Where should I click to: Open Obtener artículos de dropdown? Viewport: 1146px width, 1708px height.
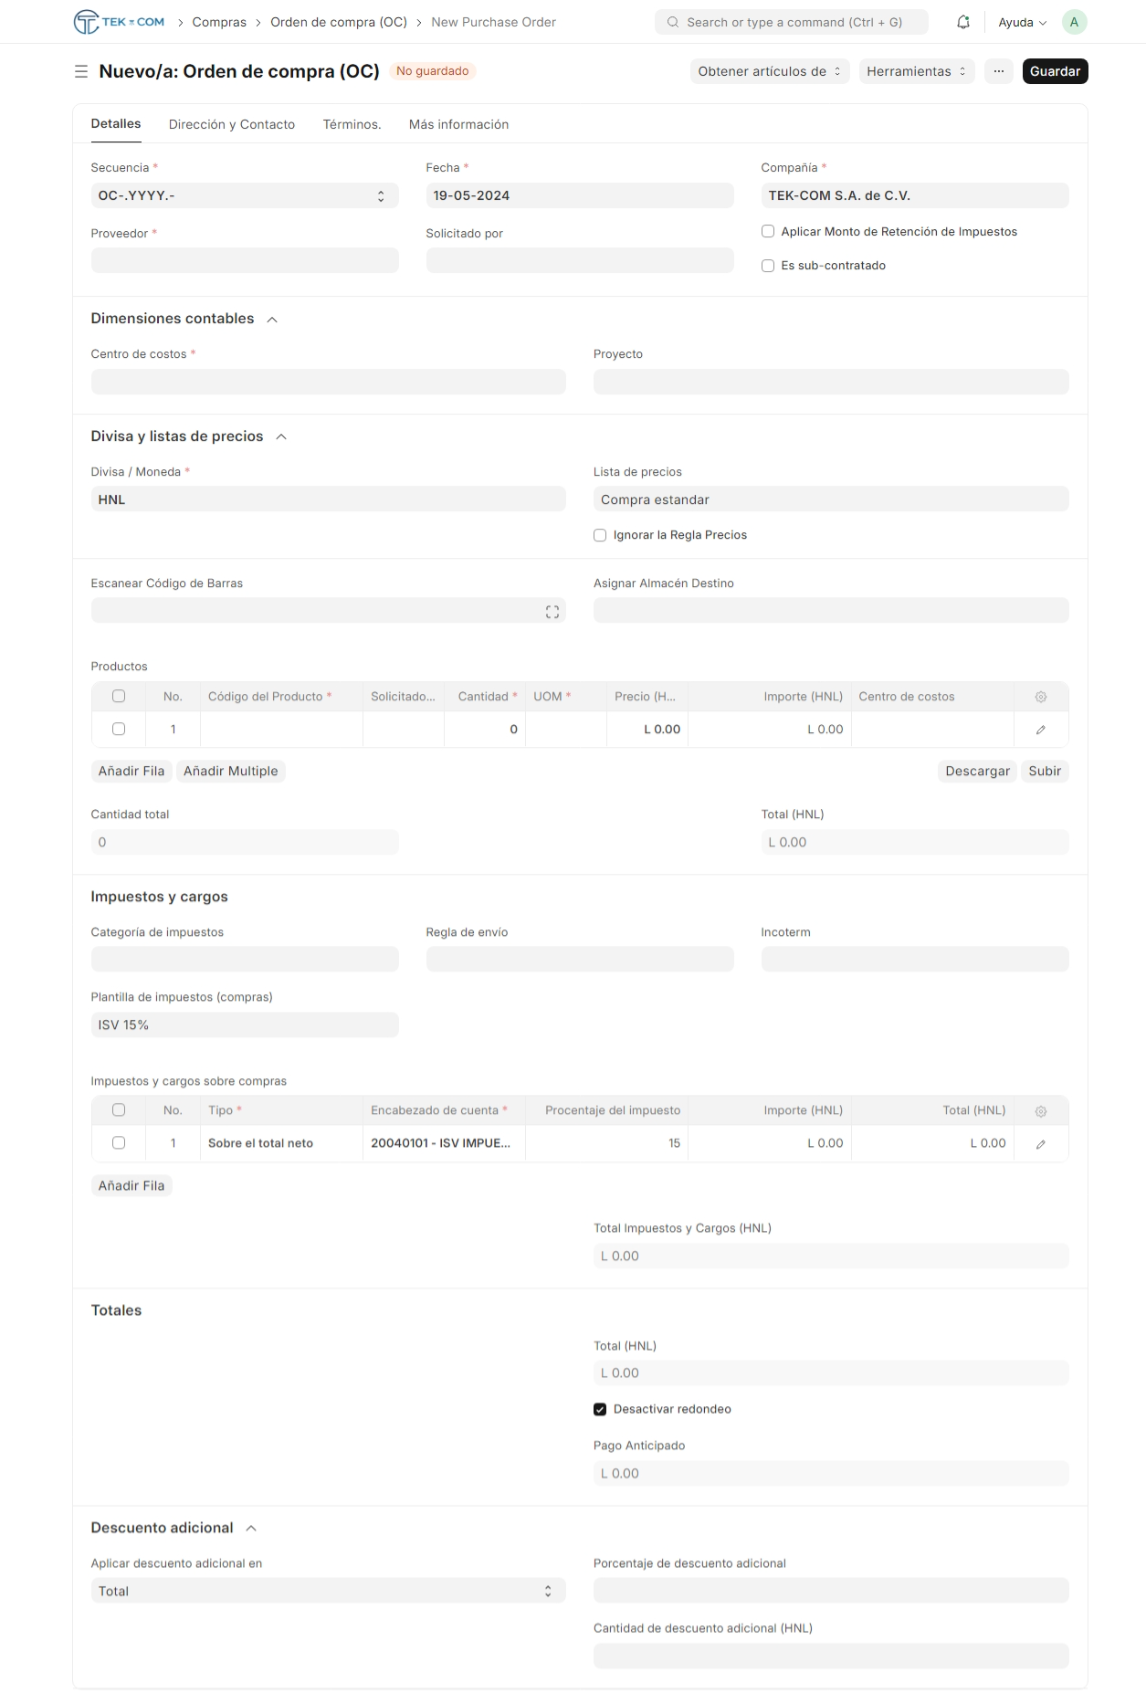768,72
